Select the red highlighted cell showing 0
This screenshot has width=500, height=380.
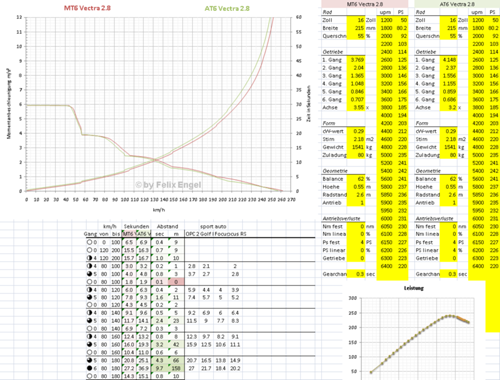(x=176, y=282)
